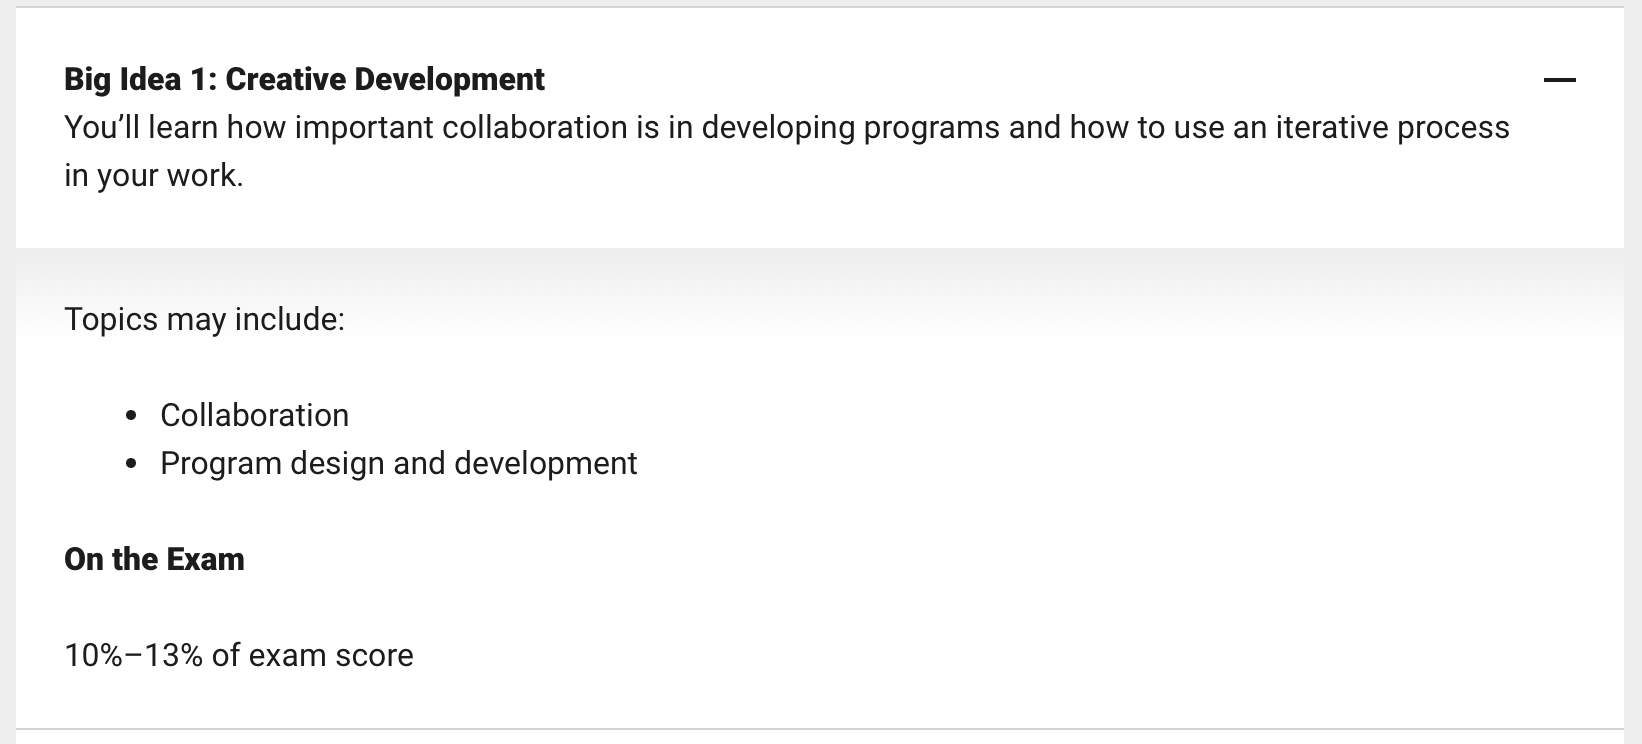Screen dimensions: 1642x744
Task: Click the bullet before Collaboration
Action: (131, 416)
